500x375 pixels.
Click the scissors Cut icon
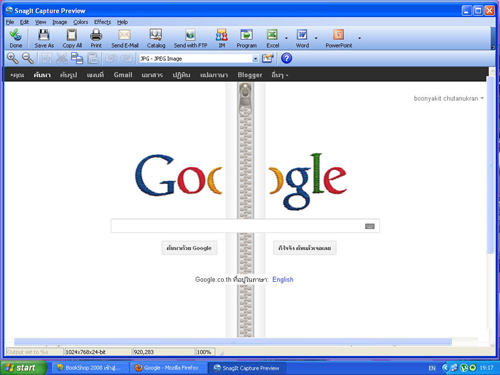(x=62, y=59)
